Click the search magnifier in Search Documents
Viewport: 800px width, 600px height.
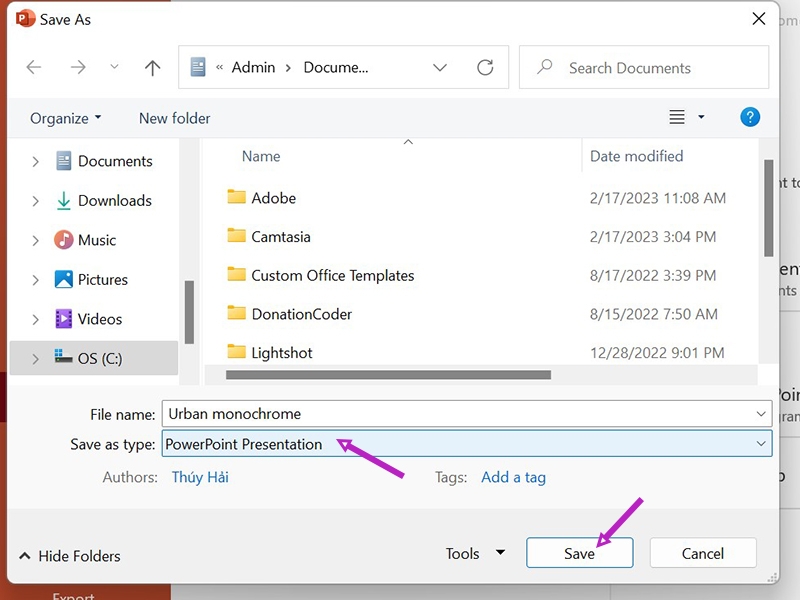click(543, 67)
